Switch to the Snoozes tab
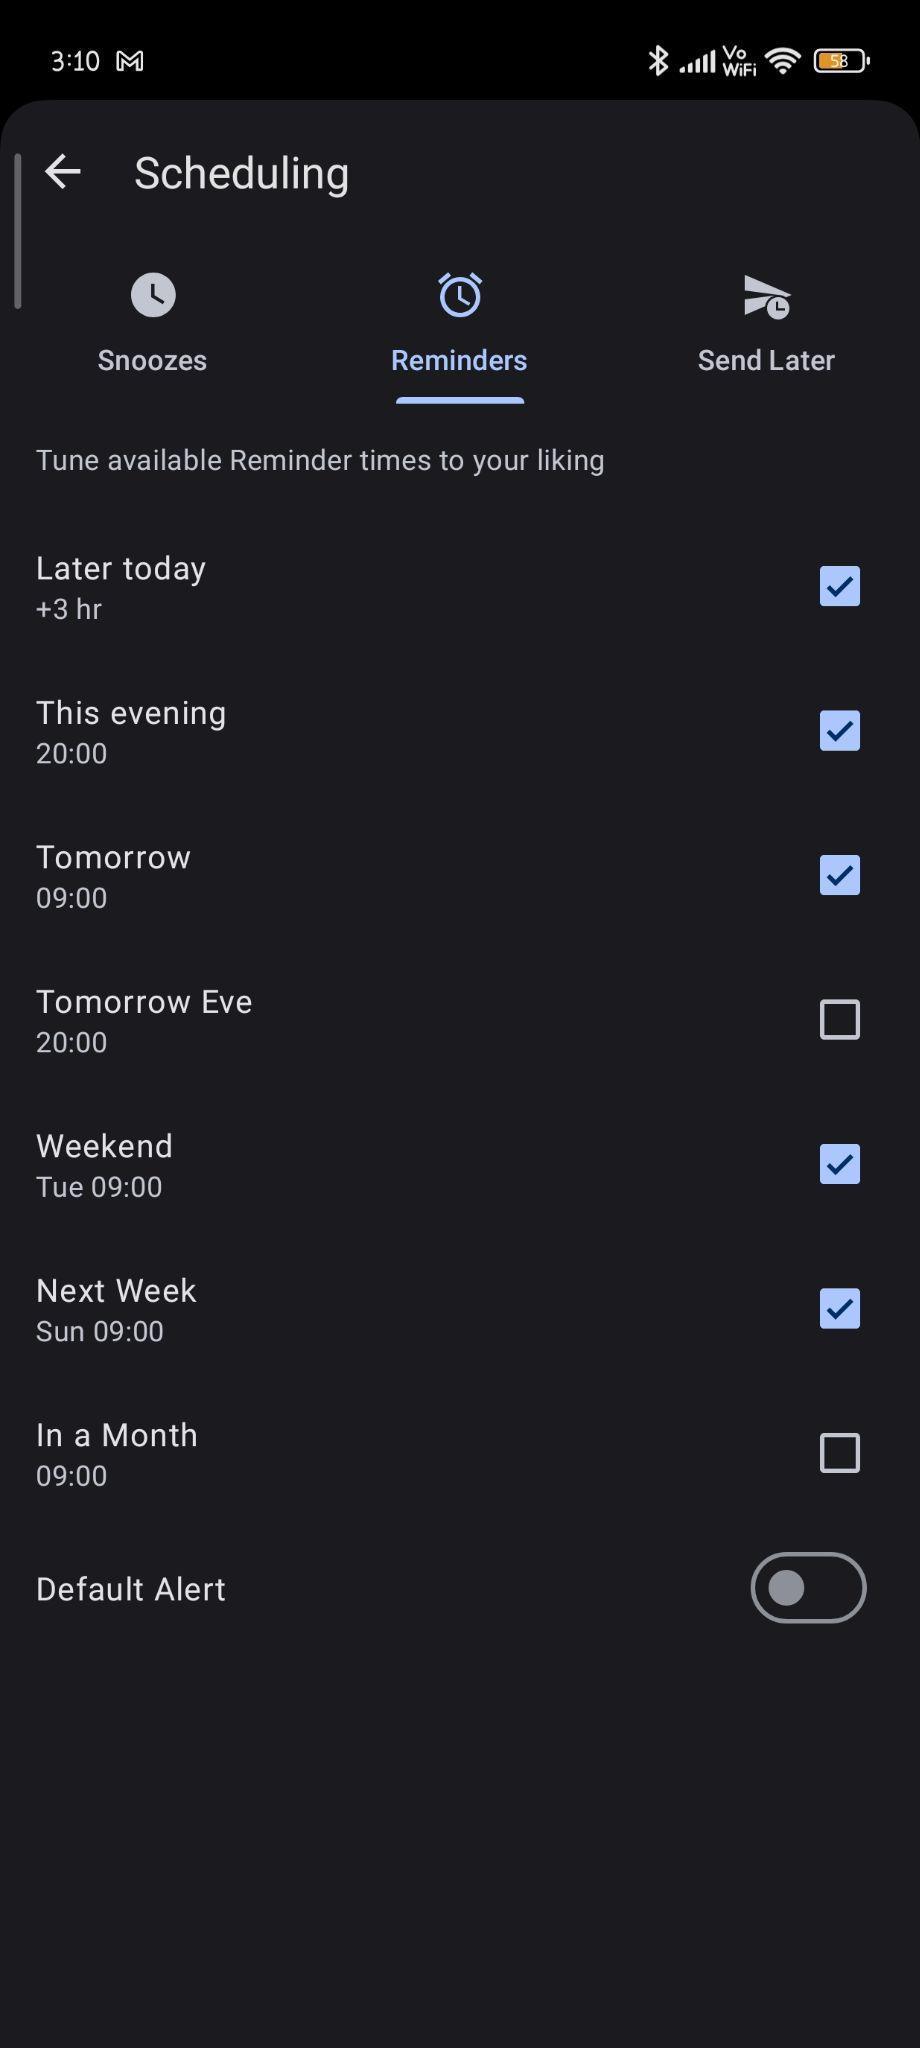This screenshot has height=2048, width=920. click(x=152, y=360)
